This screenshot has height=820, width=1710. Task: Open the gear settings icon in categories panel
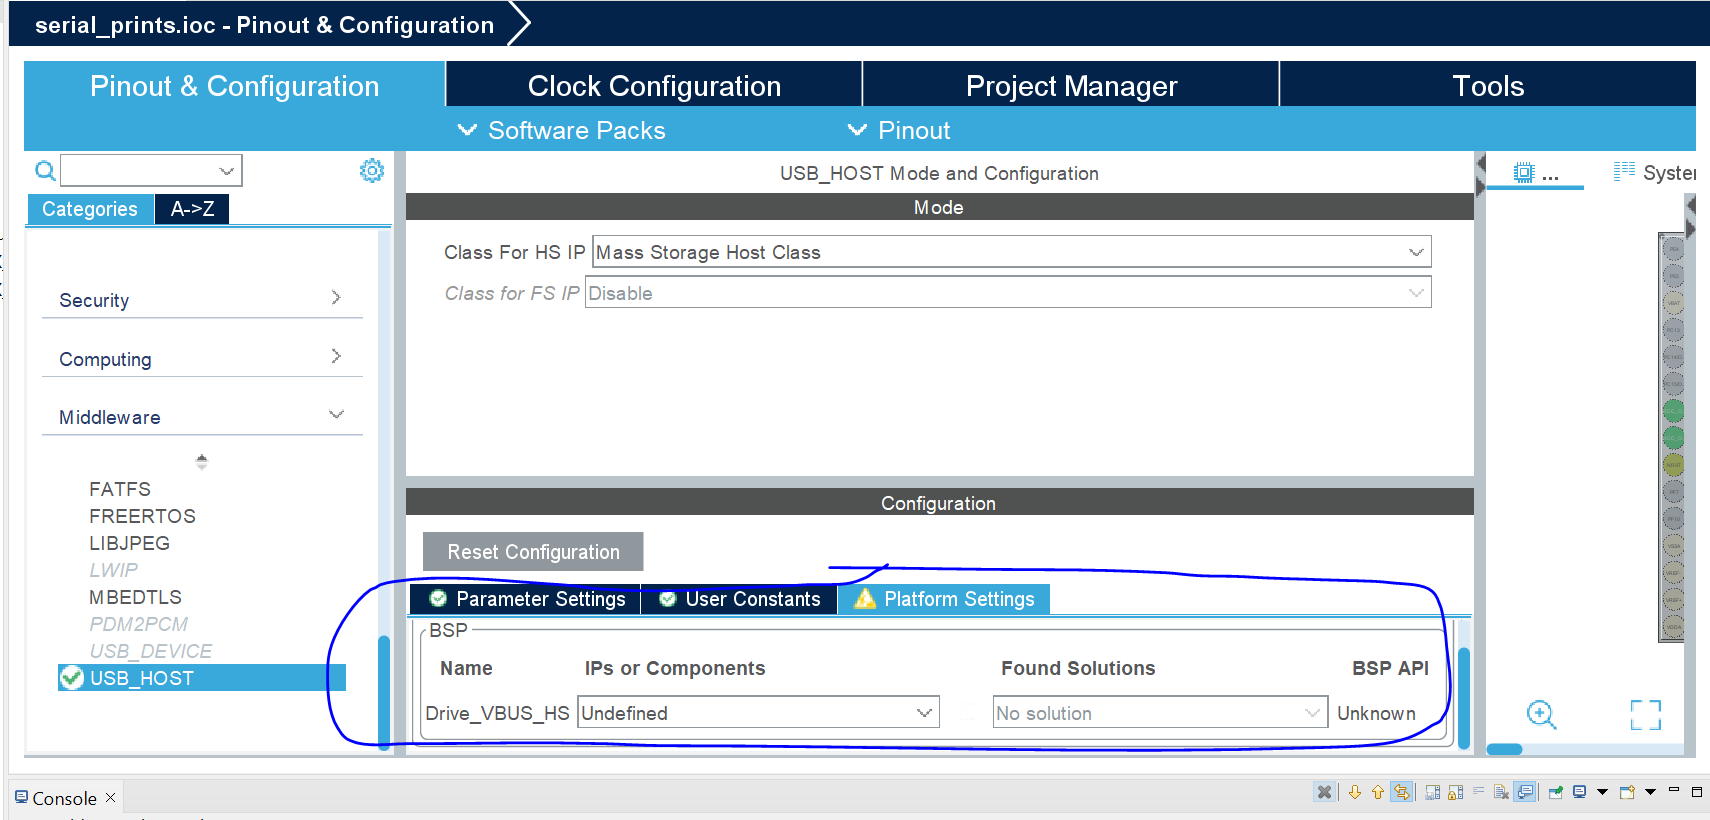372,171
